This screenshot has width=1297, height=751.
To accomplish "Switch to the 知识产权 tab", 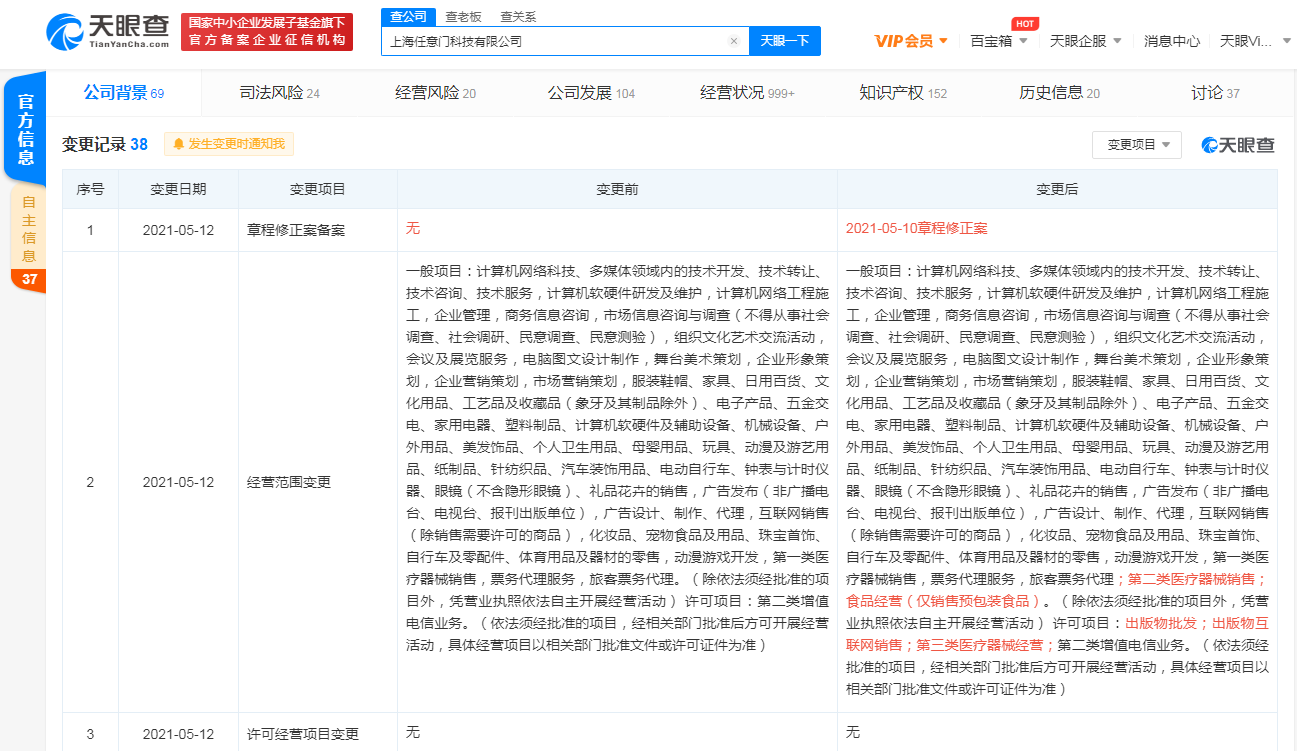I will pos(902,93).
